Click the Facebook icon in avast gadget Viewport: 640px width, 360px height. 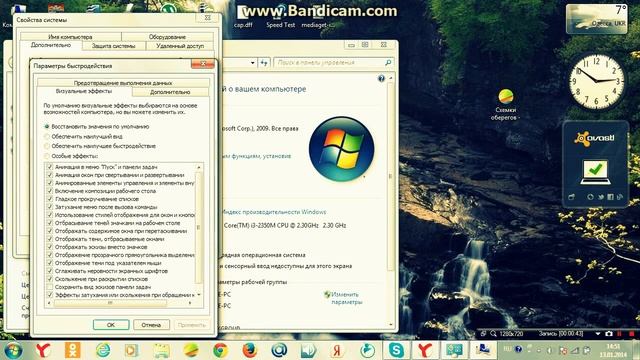coord(611,197)
